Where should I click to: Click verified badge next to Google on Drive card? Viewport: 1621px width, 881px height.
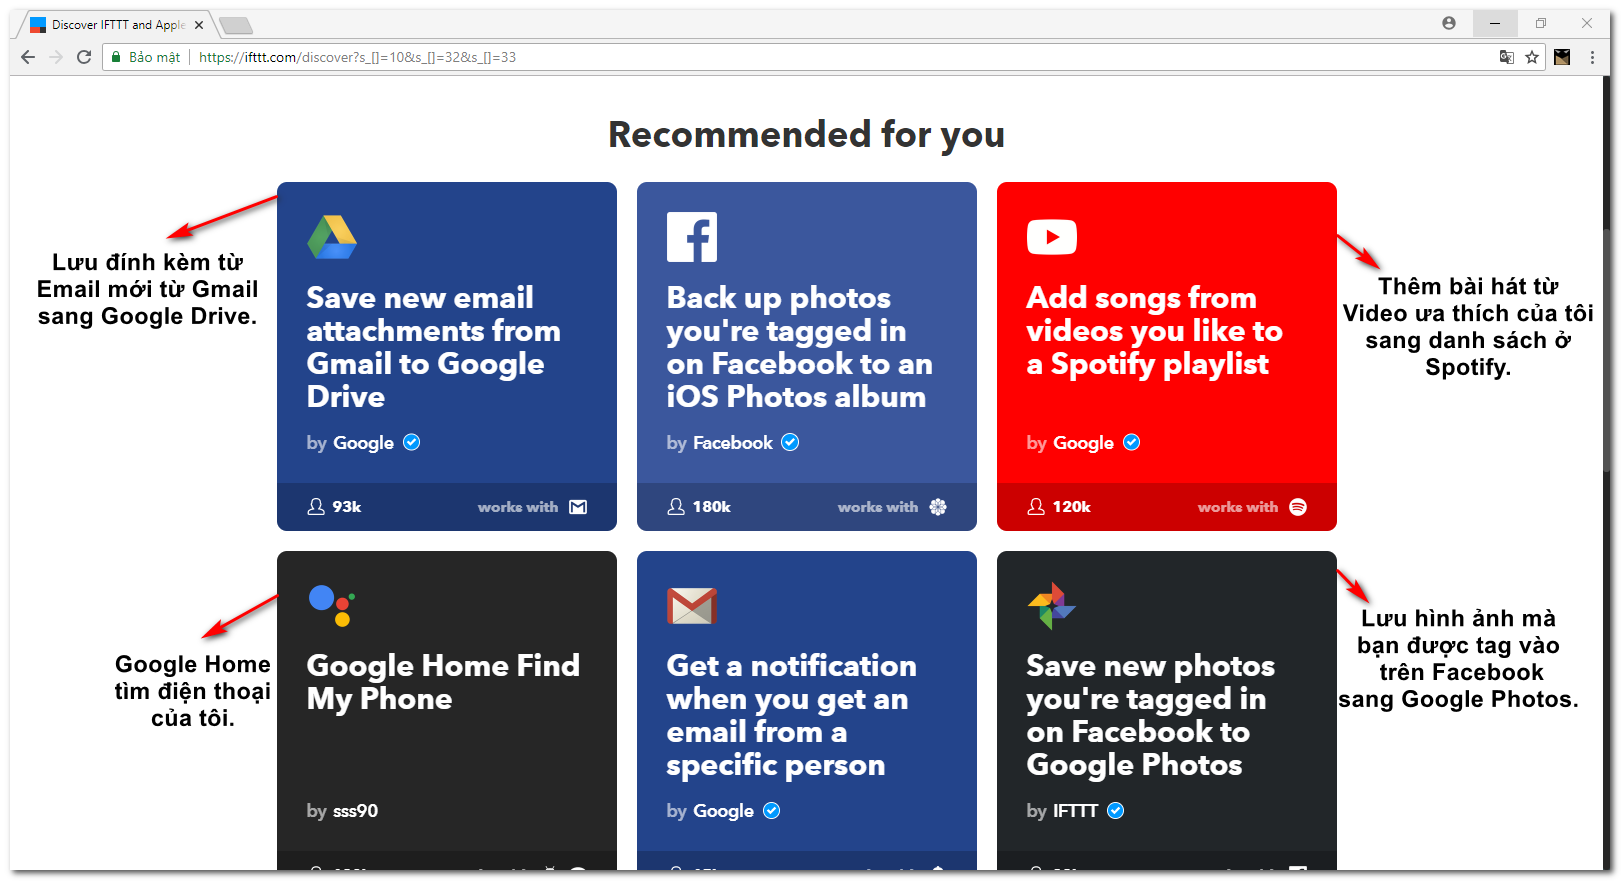coord(412,442)
